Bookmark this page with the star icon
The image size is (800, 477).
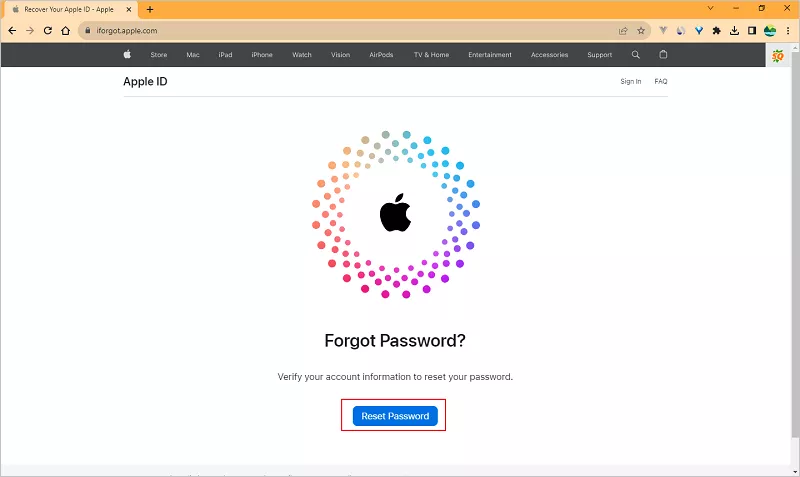(x=641, y=31)
